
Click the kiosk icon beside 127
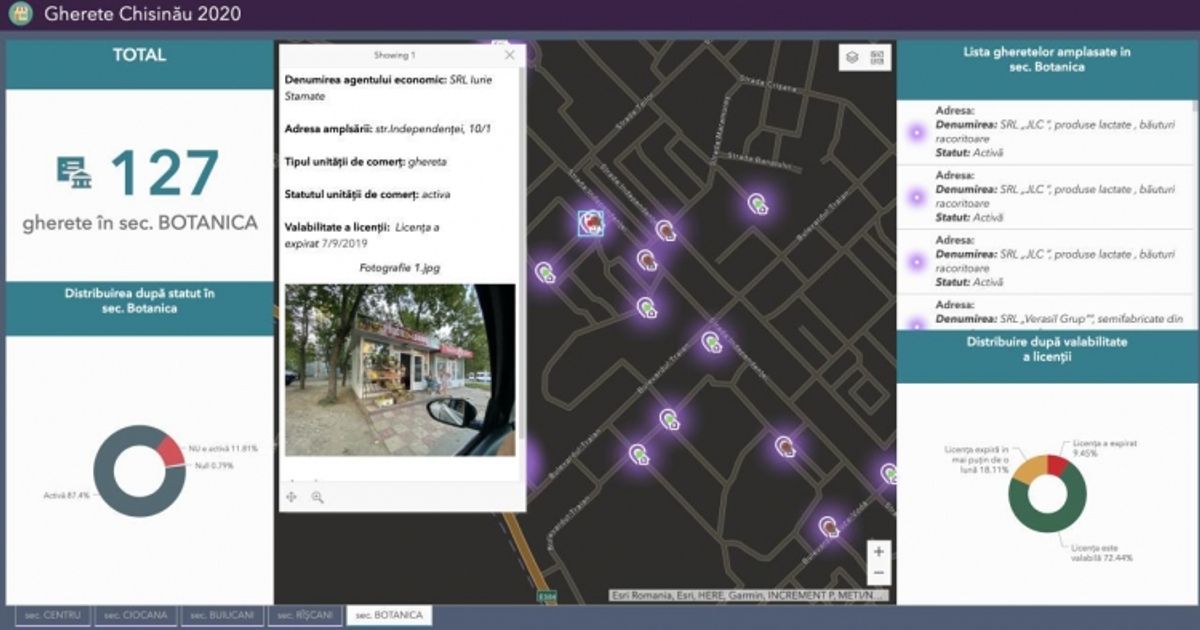[76, 174]
